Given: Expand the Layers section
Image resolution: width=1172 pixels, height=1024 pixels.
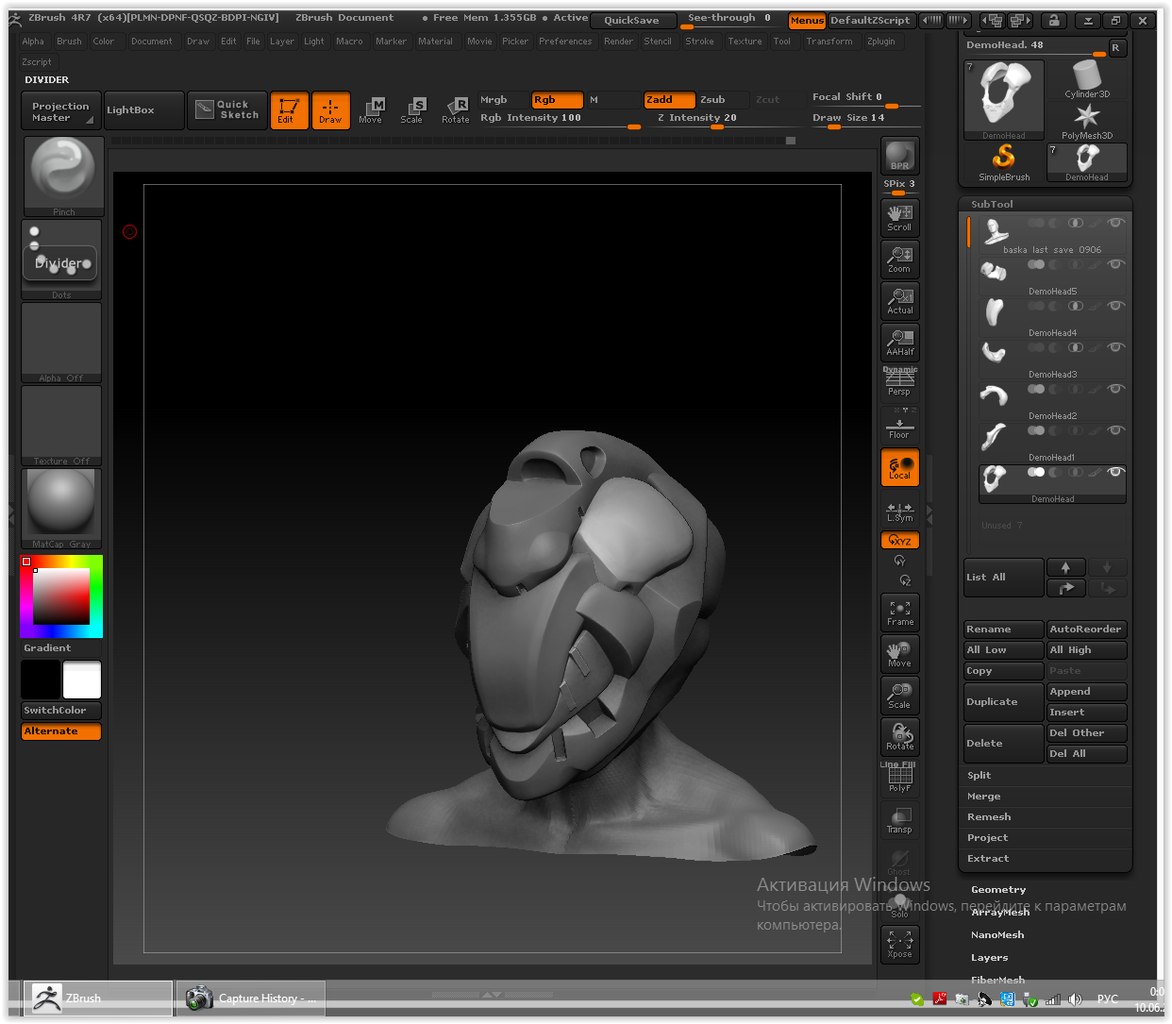Looking at the screenshot, I should tap(989, 957).
